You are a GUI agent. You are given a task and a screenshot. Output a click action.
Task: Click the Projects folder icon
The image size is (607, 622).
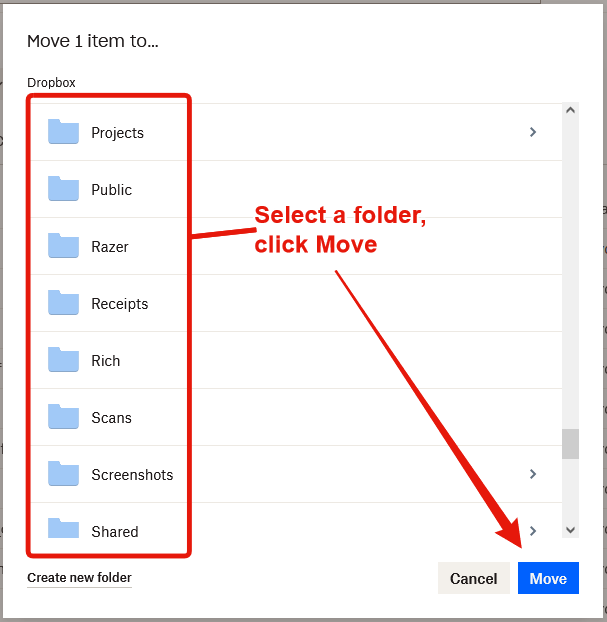[x=63, y=132]
